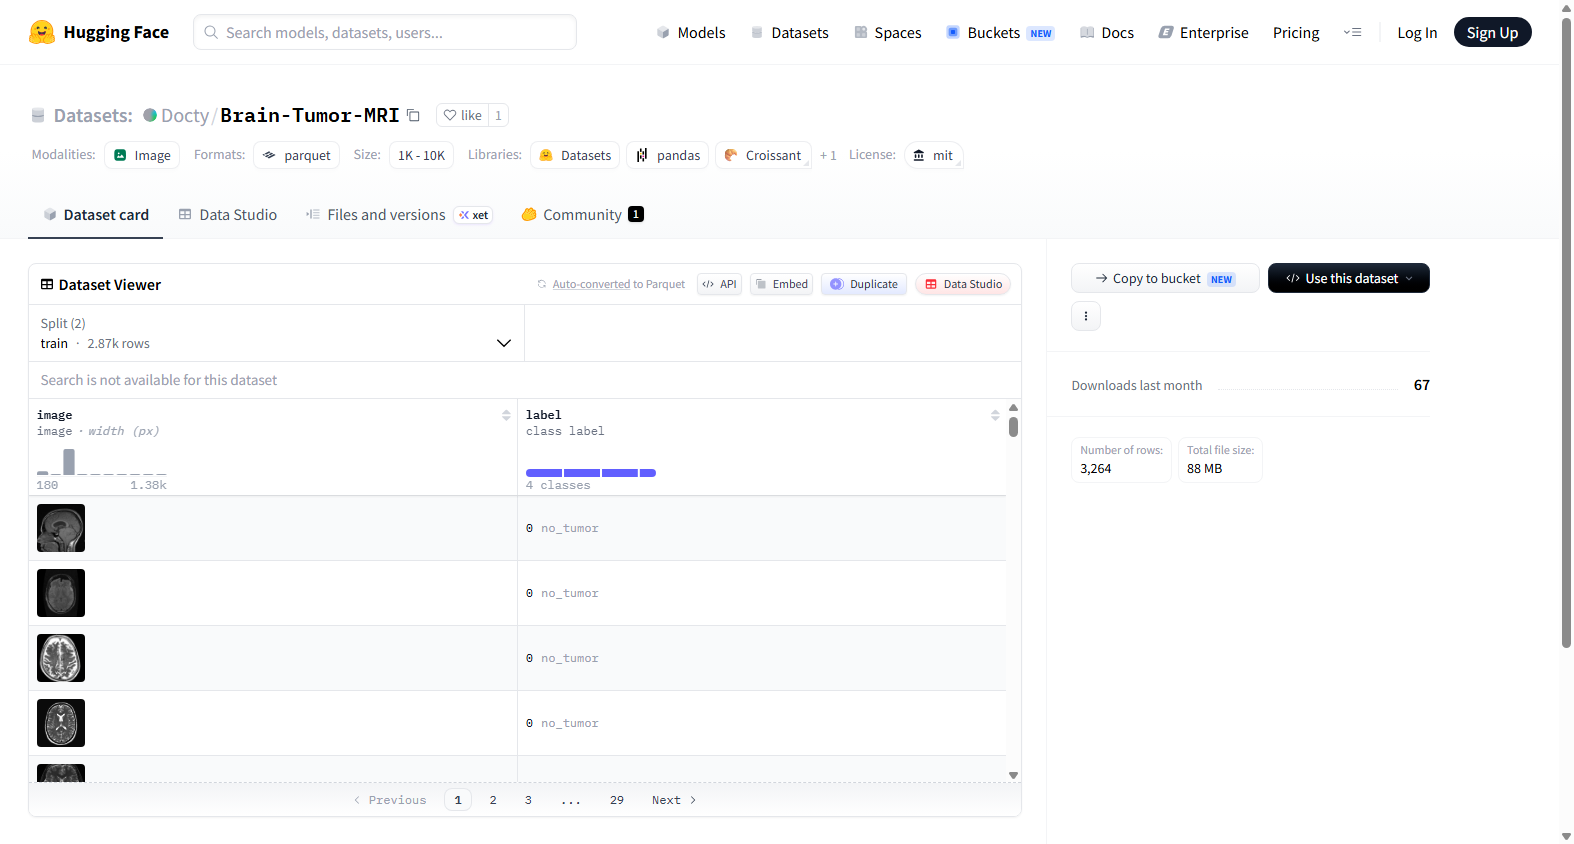1574x844 pixels.
Task: Click the table scroll down arrow
Action: click(x=1013, y=775)
